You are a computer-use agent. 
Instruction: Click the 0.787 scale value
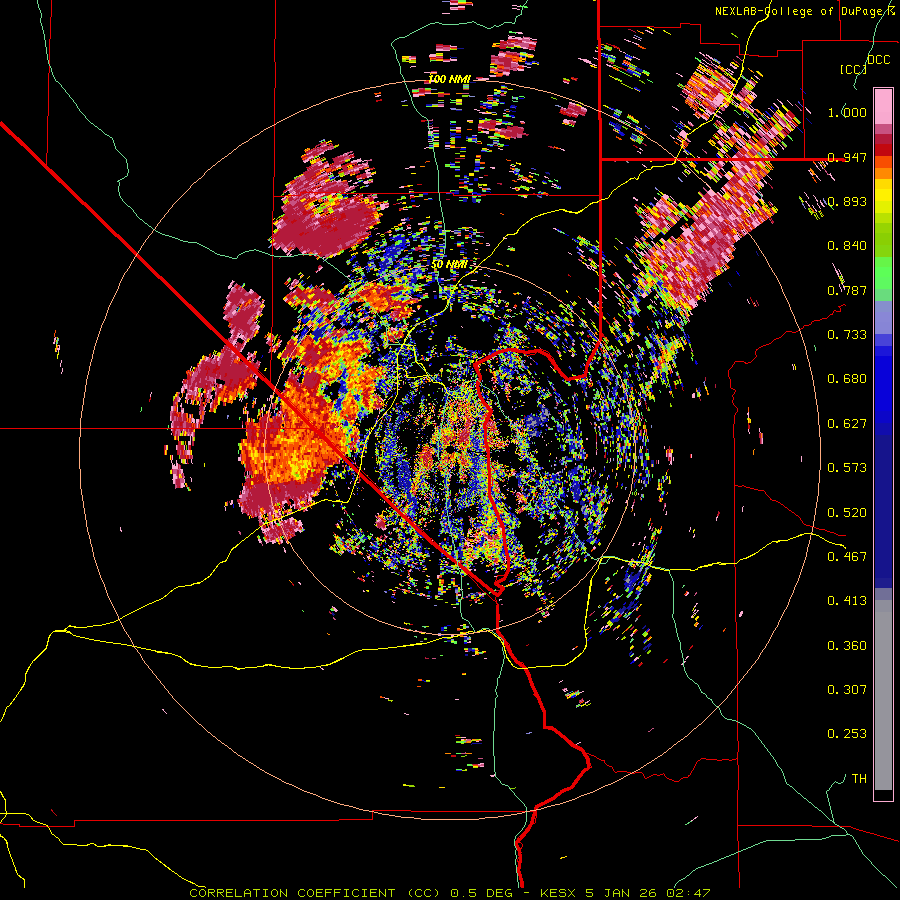[847, 290]
